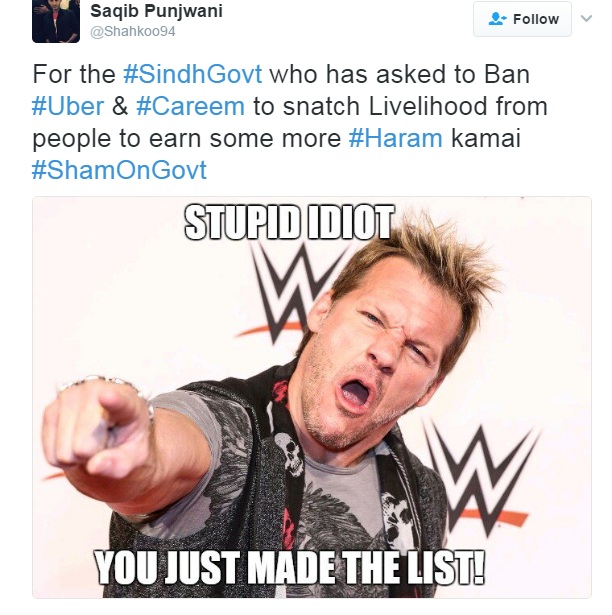Image resolution: width=612 pixels, height=615 pixels.
Task: Click the YOU JUST MADE THE LIST caption
Action: (290, 568)
